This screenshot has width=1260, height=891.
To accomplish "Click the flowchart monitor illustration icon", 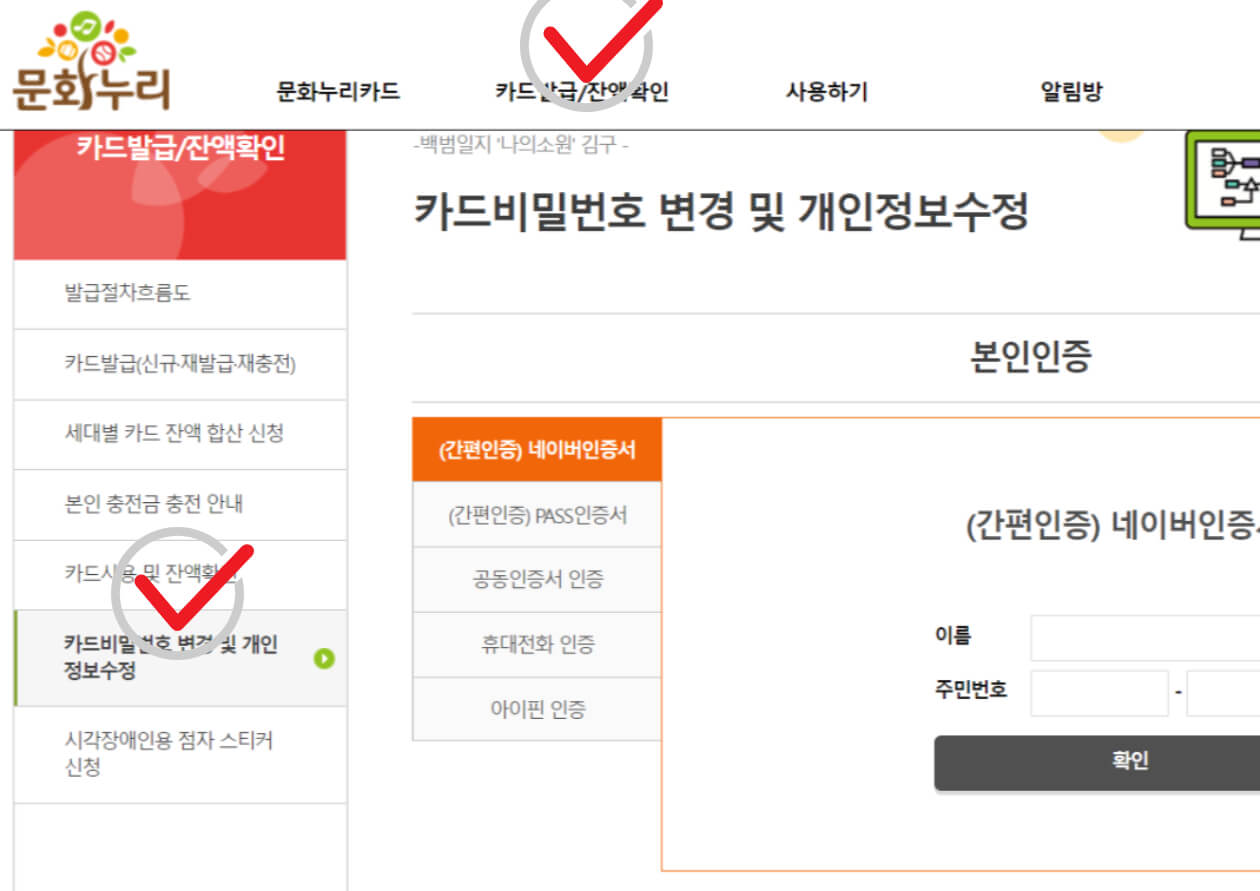I will click(x=1222, y=184).
